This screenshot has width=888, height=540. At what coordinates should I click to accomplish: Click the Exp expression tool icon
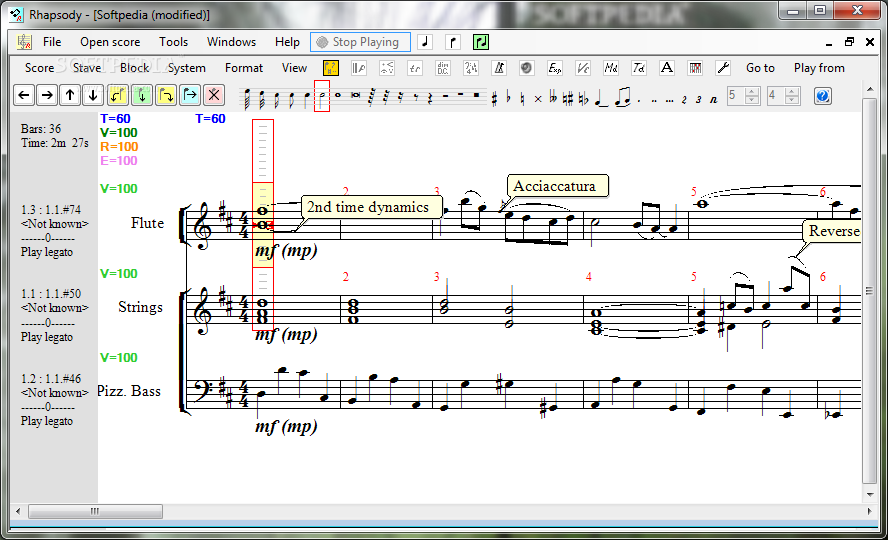(x=554, y=68)
